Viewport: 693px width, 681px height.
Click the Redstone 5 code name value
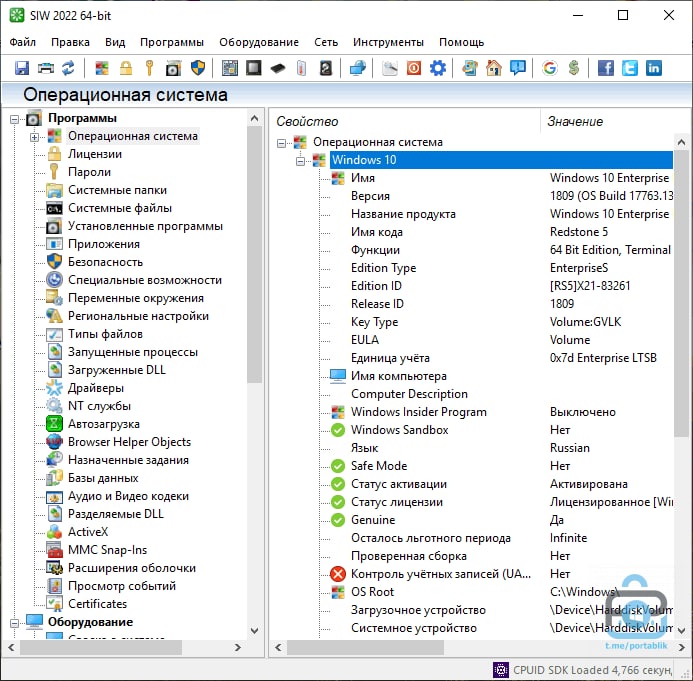click(x=579, y=232)
